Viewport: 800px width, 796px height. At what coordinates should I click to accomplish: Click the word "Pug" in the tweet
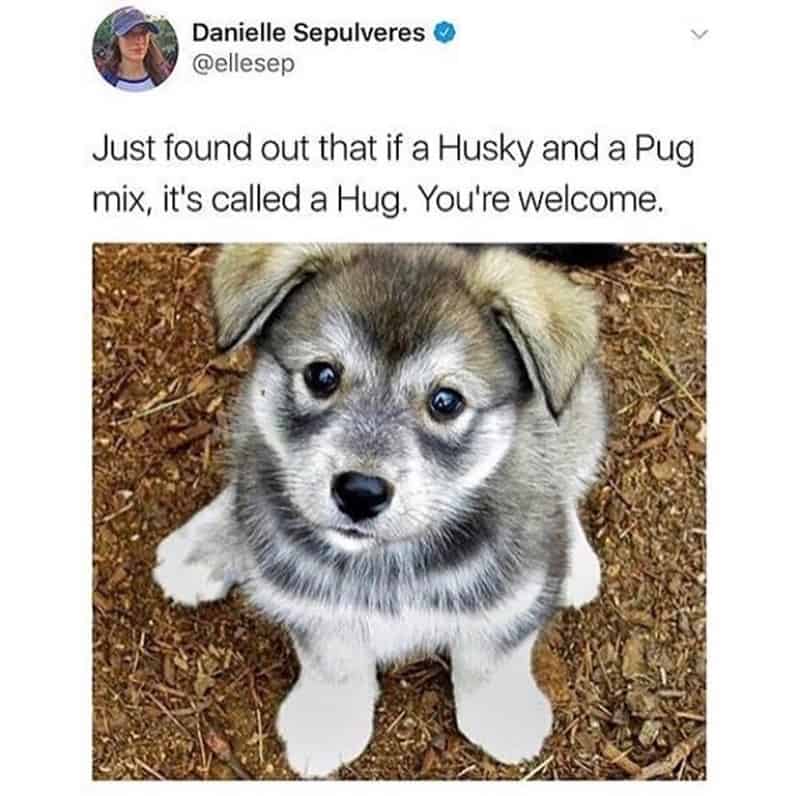click(664, 150)
